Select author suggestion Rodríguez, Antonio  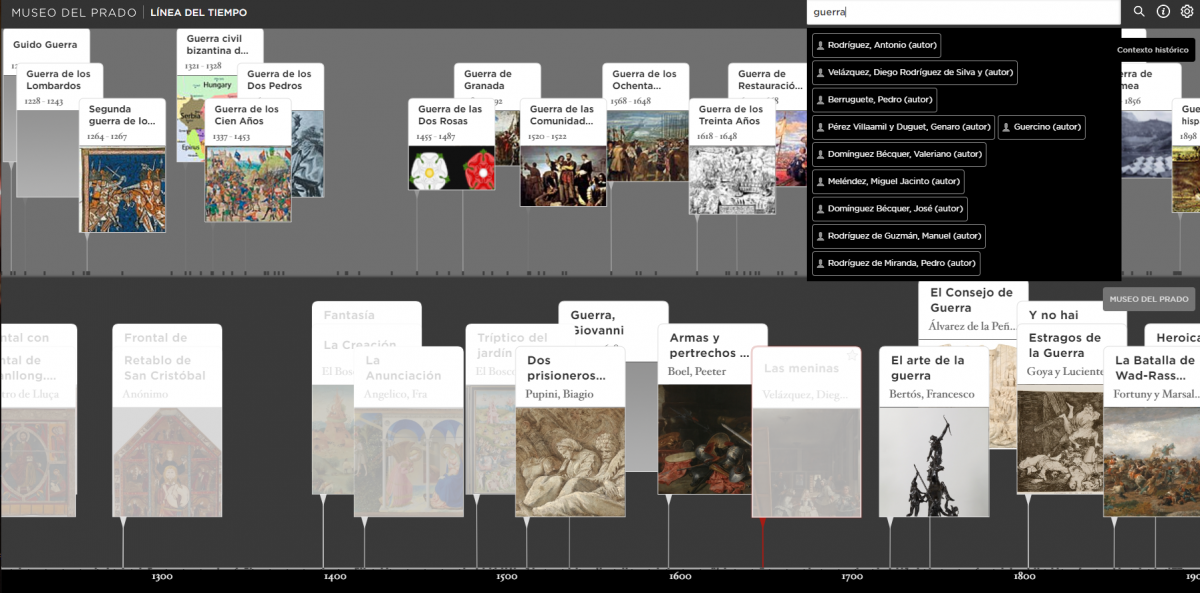point(876,45)
